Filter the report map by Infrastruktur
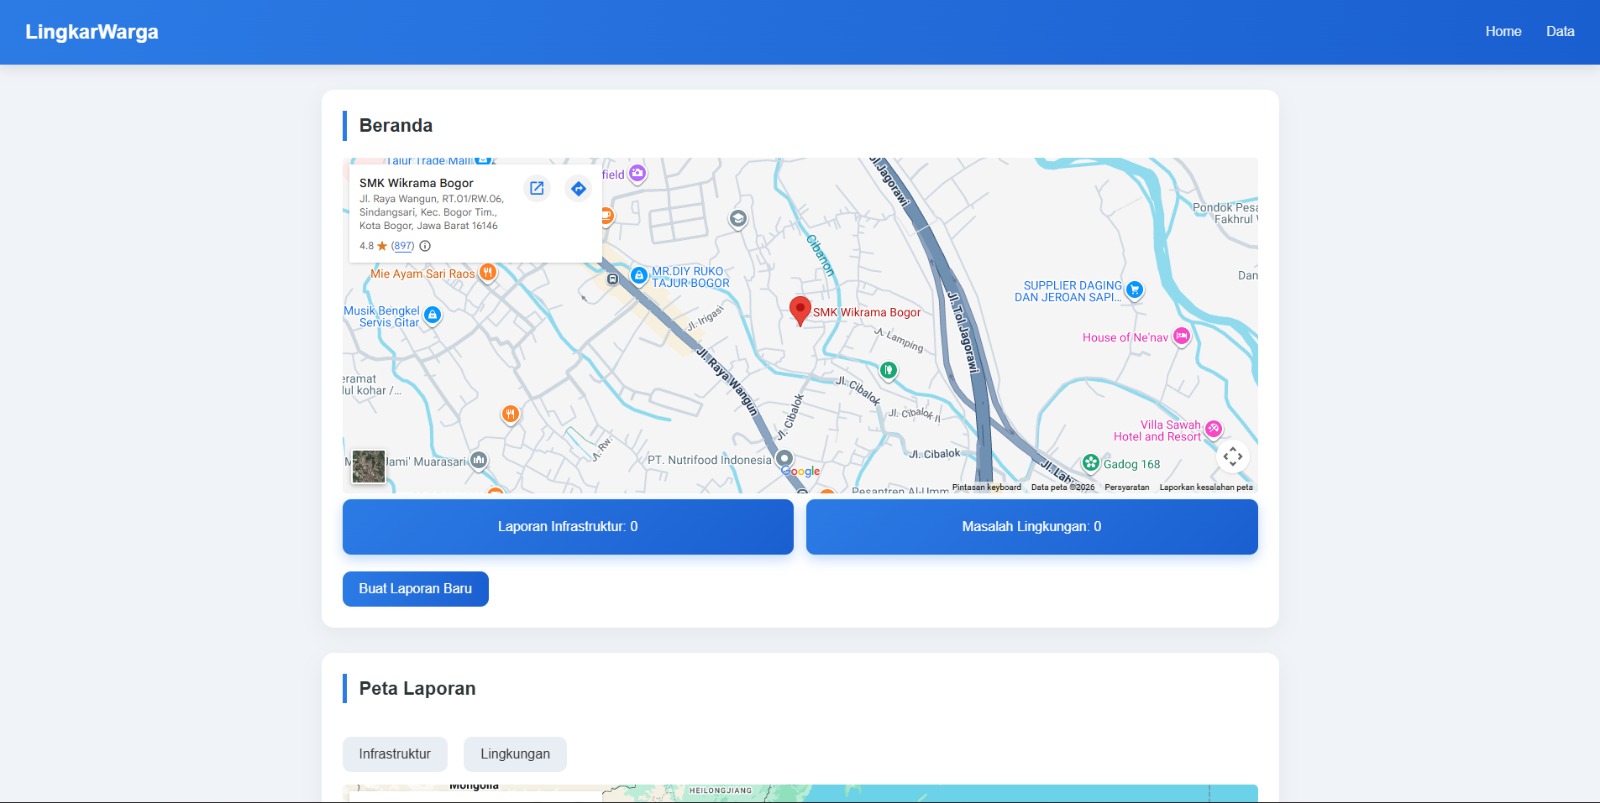The height and width of the screenshot is (803, 1600). point(395,754)
